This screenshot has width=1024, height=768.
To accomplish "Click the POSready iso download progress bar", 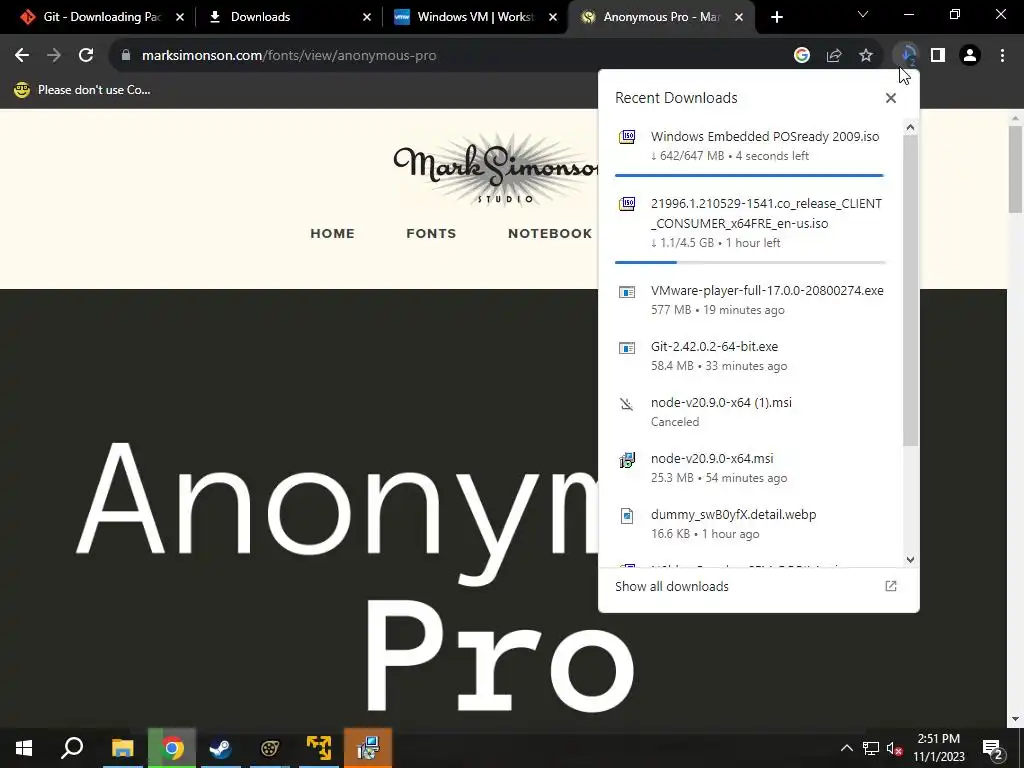I will (750, 176).
